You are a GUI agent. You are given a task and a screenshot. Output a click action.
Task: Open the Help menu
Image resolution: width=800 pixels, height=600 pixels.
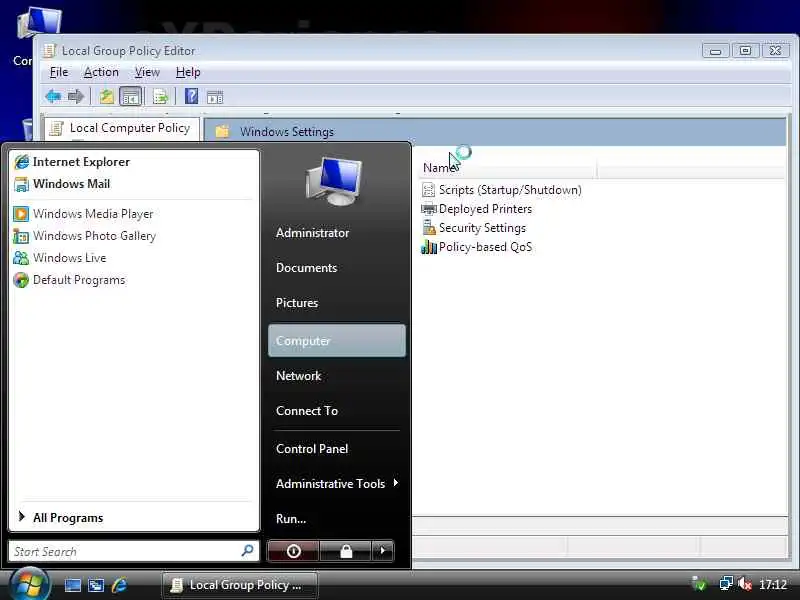click(x=188, y=72)
